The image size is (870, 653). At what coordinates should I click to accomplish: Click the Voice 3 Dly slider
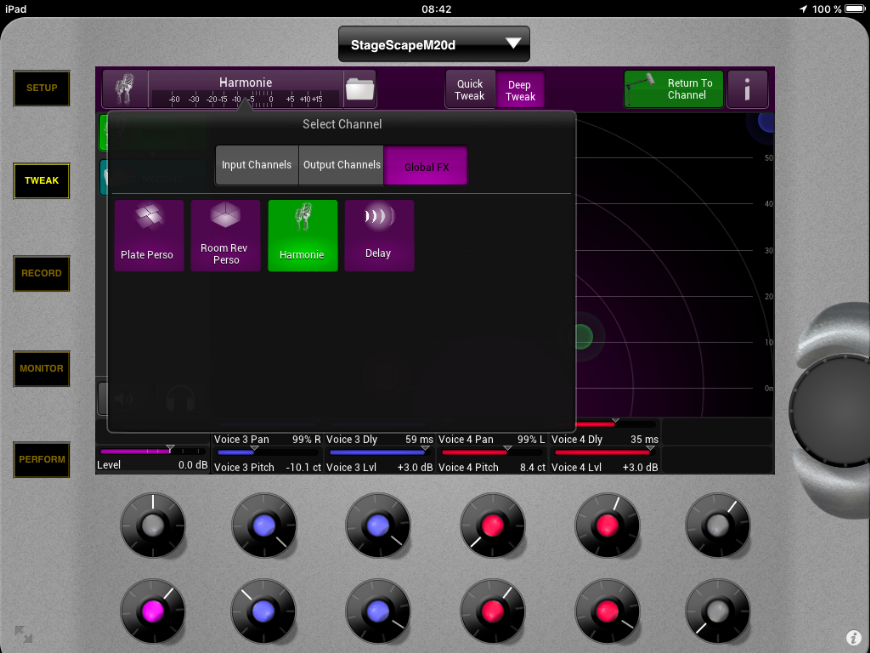[x=379, y=452]
